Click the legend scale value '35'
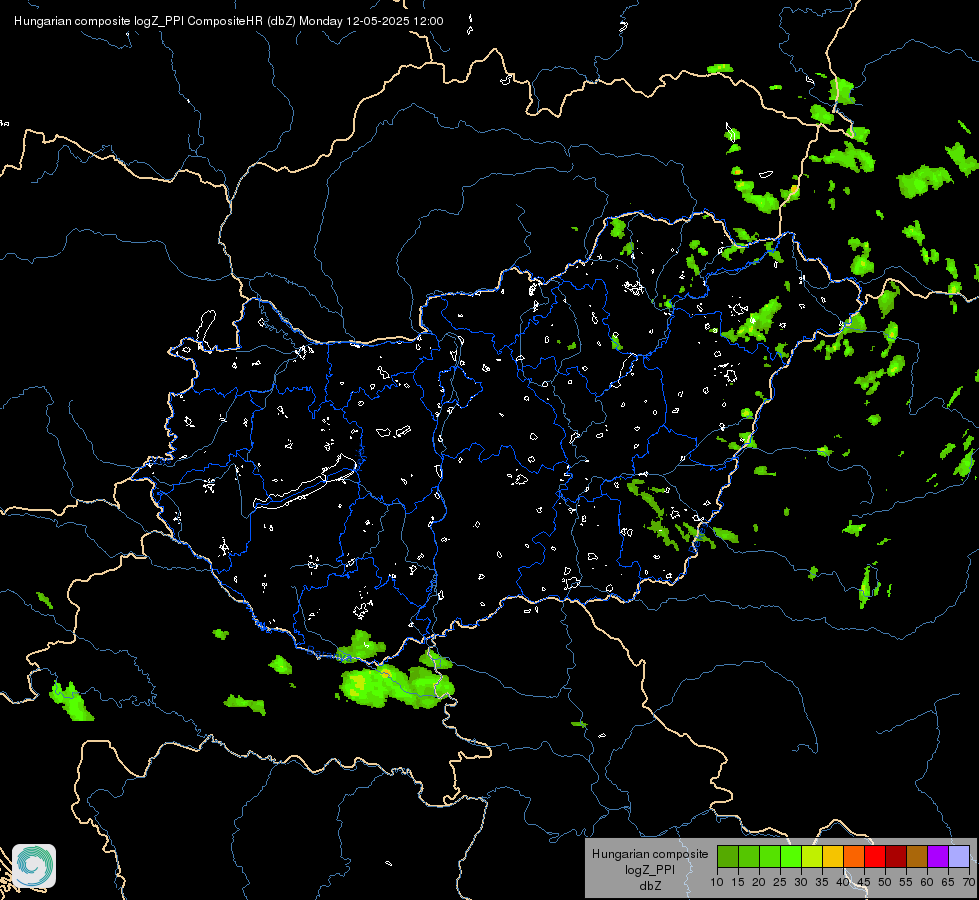Viewport: 979px width, 900px height. pyautogui.click(x=822, y=883)
